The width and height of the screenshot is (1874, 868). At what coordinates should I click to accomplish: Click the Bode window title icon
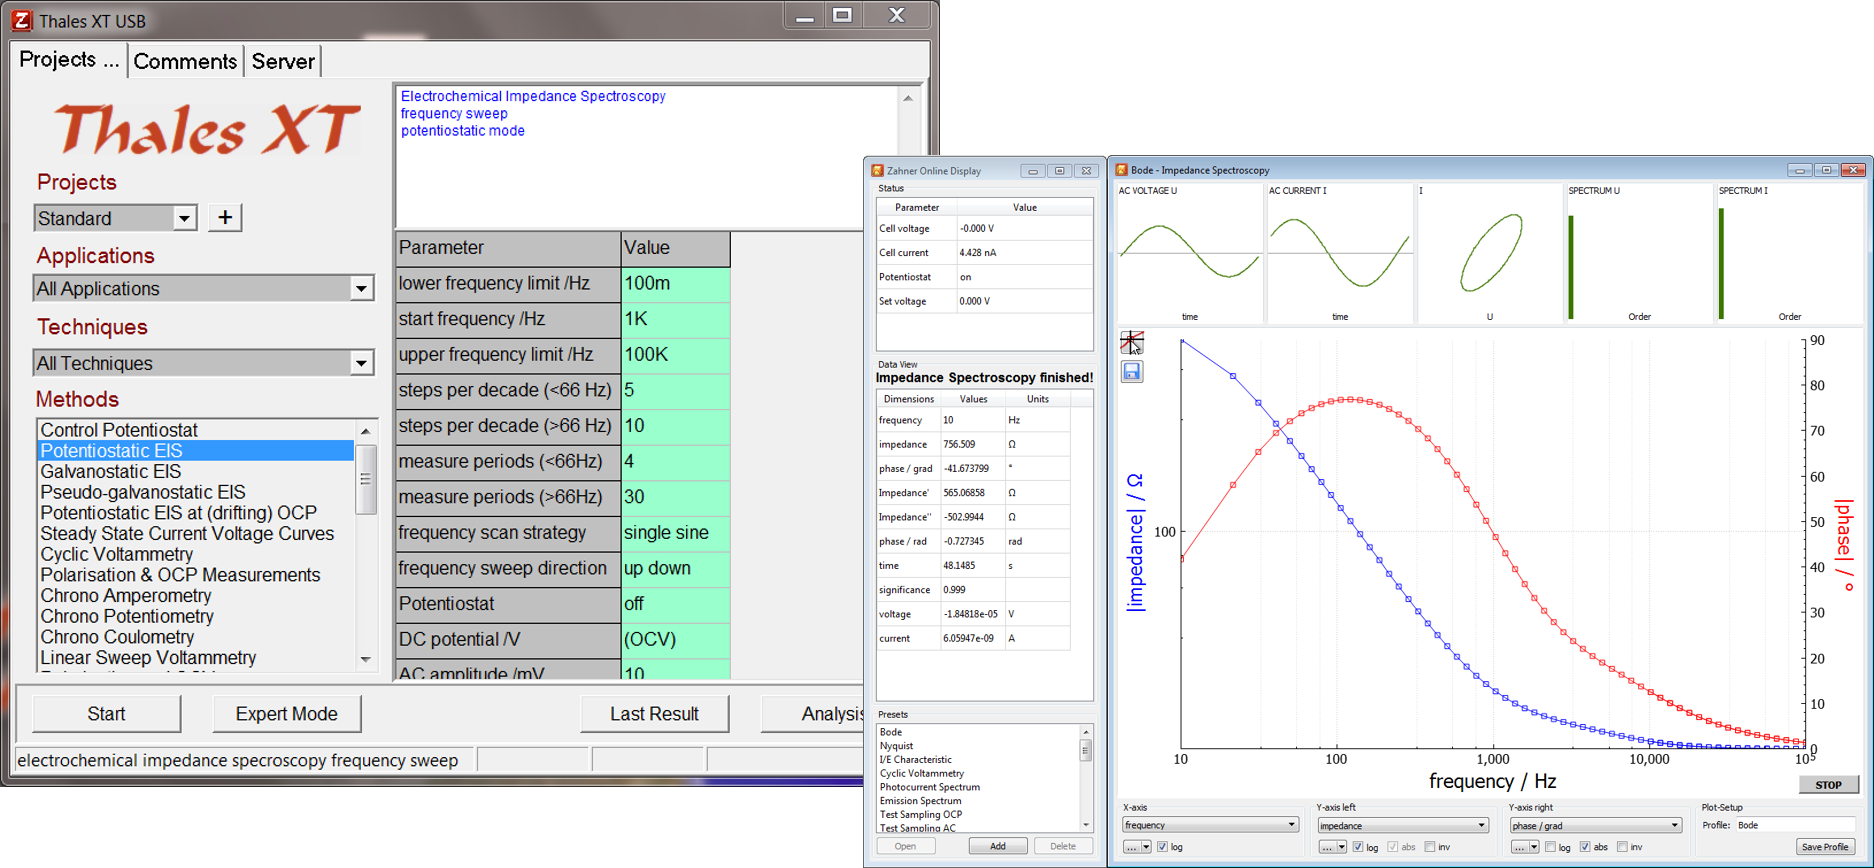1121,170
